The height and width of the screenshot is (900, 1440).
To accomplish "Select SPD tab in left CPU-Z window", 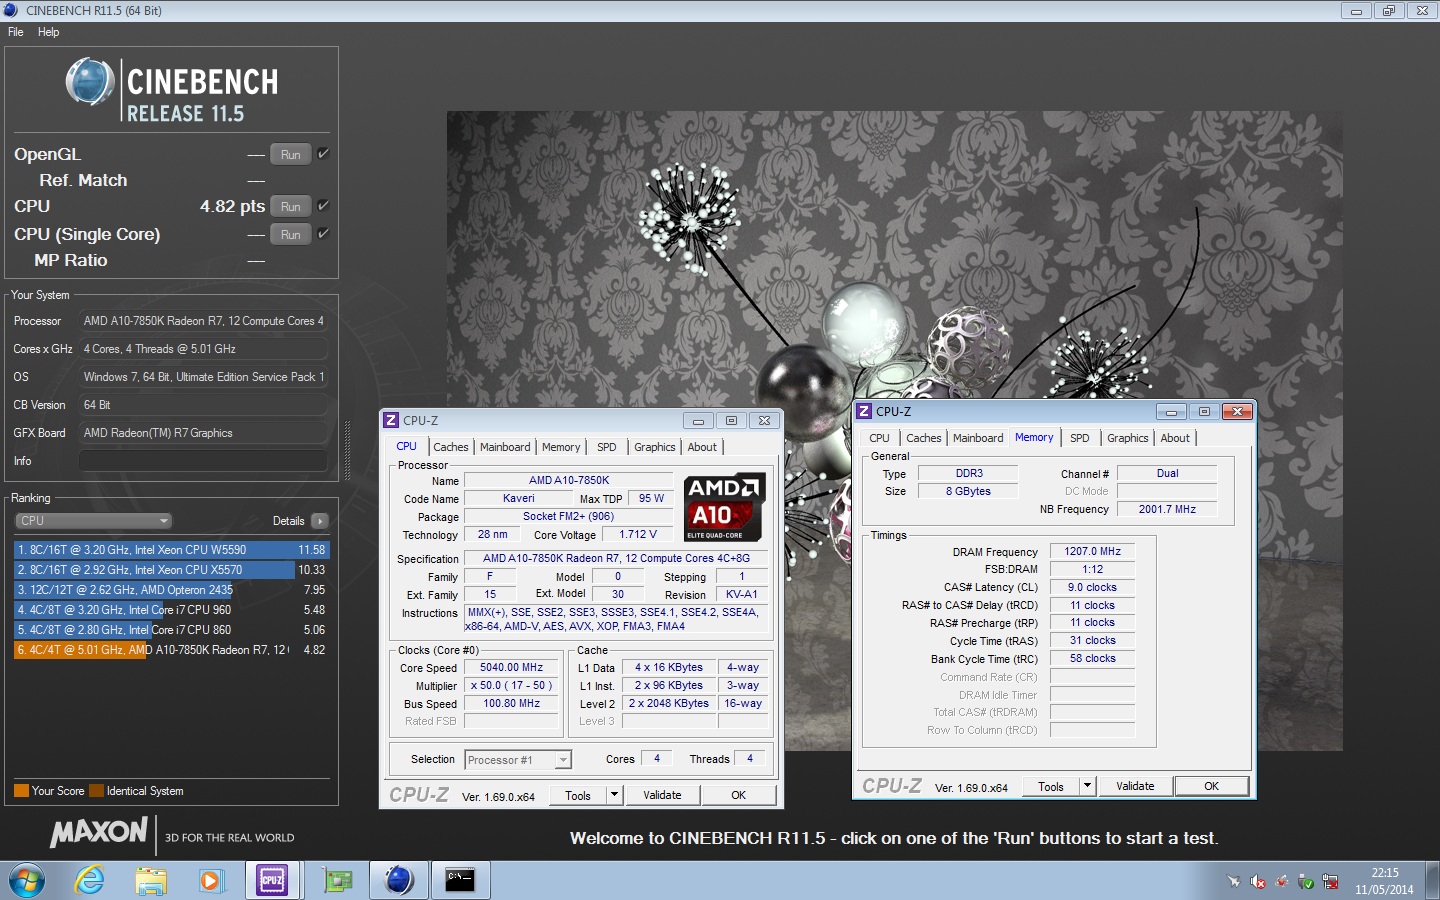I will pos(607,447).
